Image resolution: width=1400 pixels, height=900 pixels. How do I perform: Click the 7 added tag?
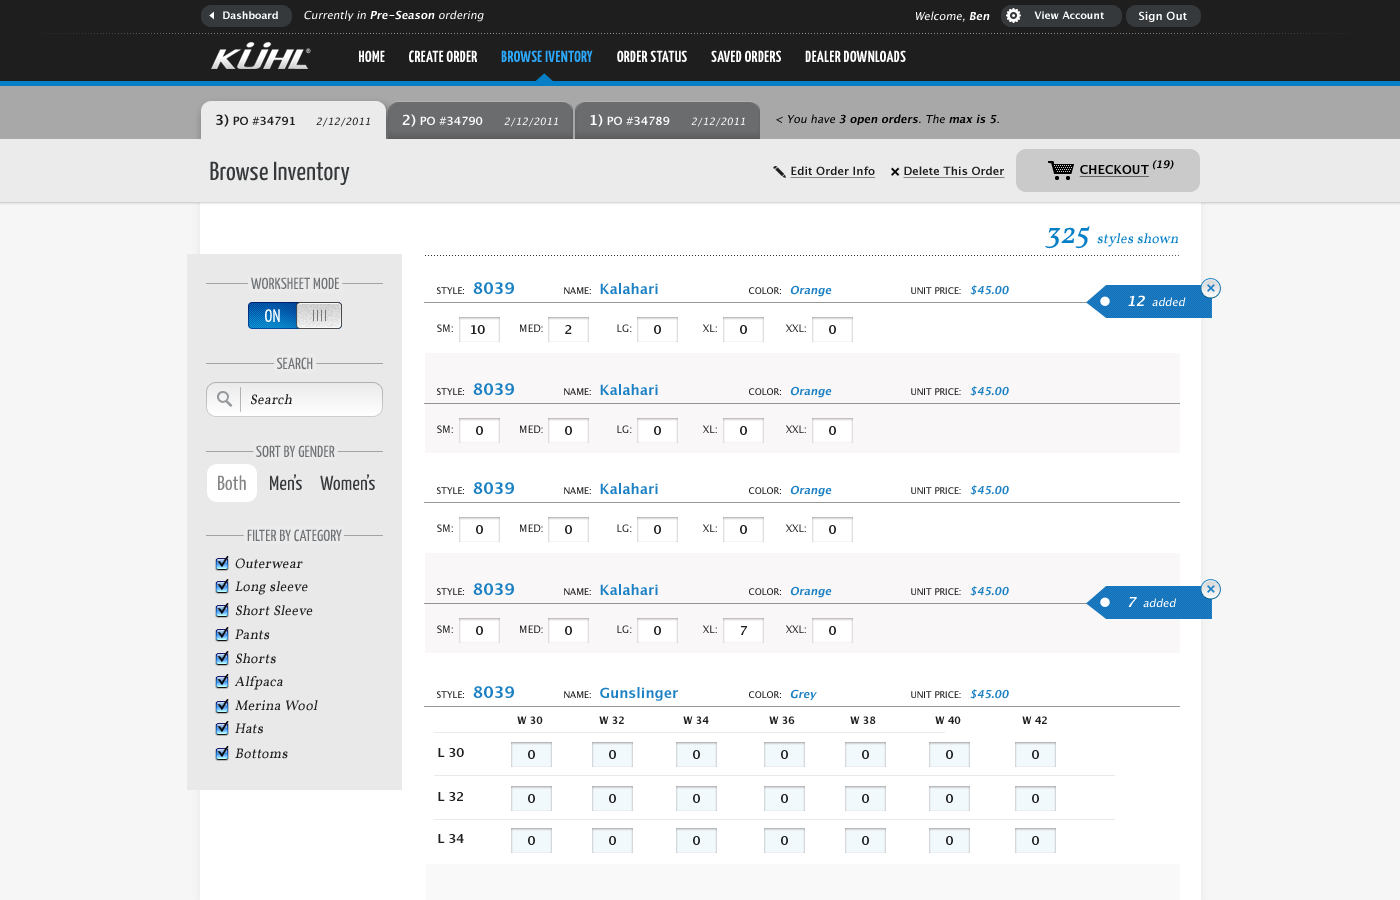click(x=1149, y=603)
